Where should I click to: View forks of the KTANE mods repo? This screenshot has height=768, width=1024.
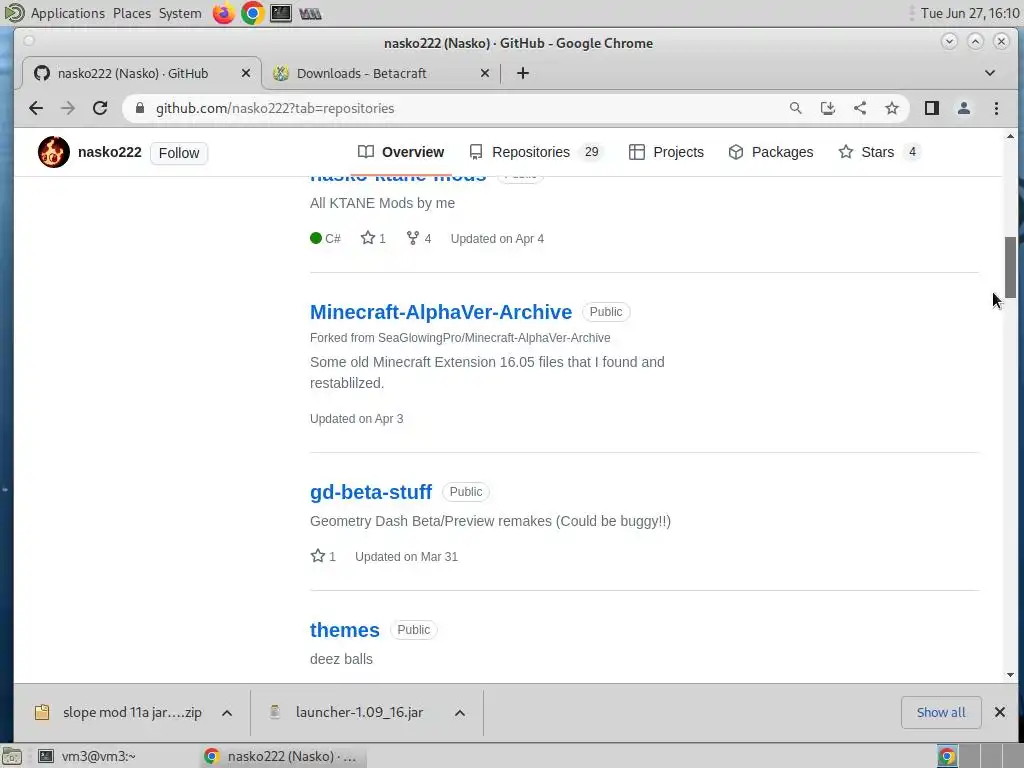419,238
